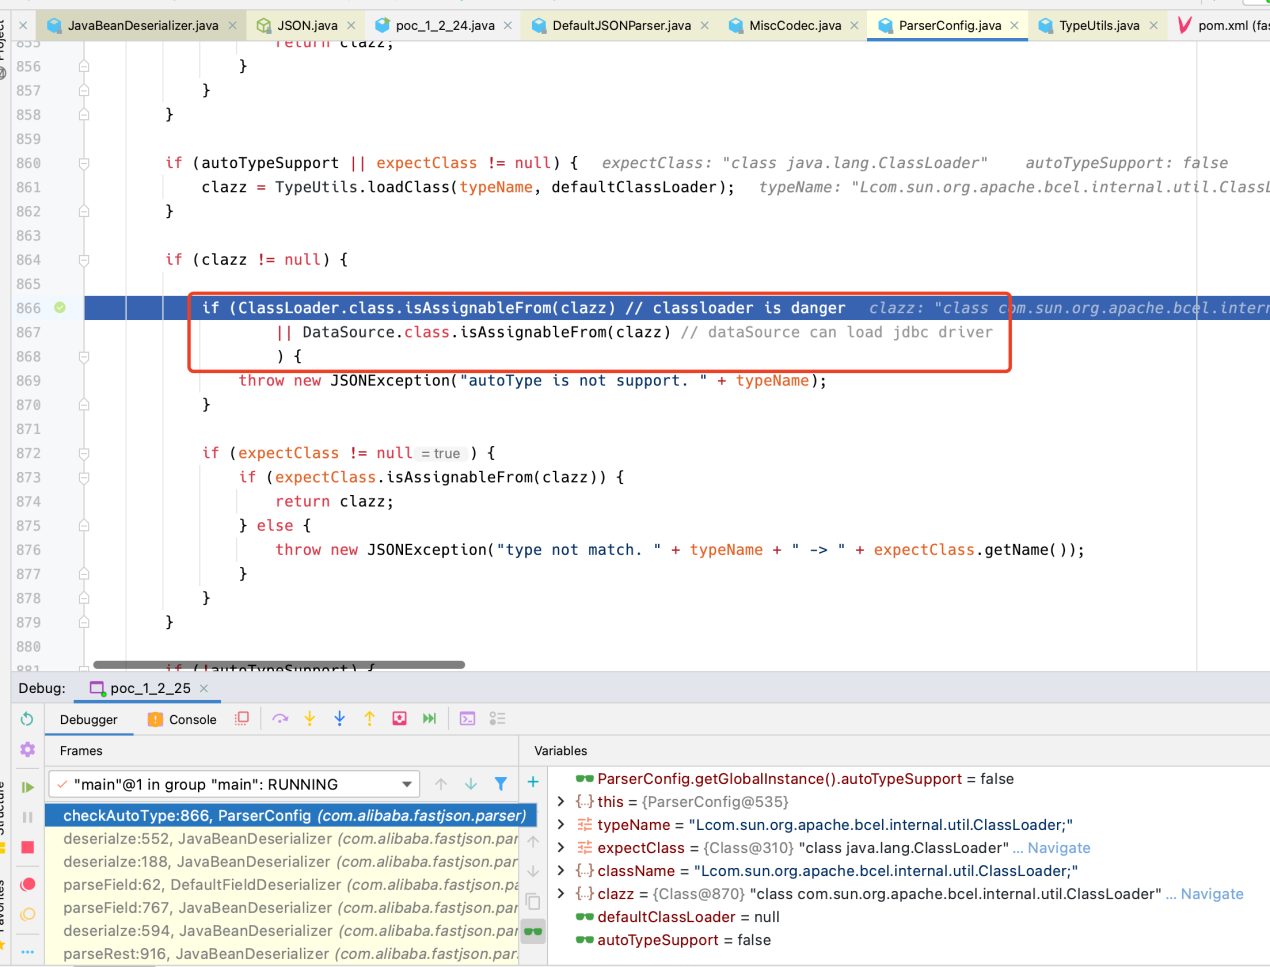The width and height of the screenshot is (1270, 967).
Task: Collapse code fold at line 860
Action: pyautogui.click(x=84, y=163)
